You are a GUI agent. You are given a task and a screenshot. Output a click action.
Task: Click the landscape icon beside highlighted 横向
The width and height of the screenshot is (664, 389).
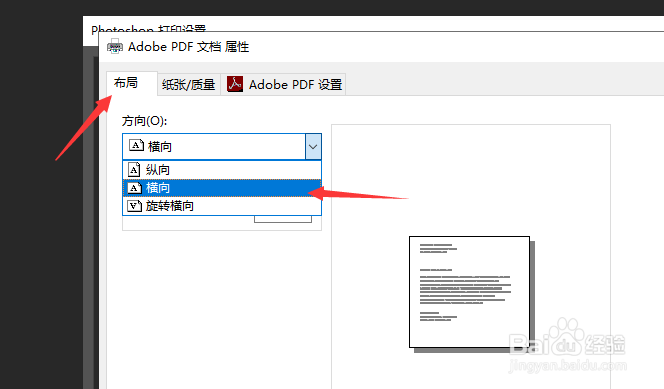point(134,188)
